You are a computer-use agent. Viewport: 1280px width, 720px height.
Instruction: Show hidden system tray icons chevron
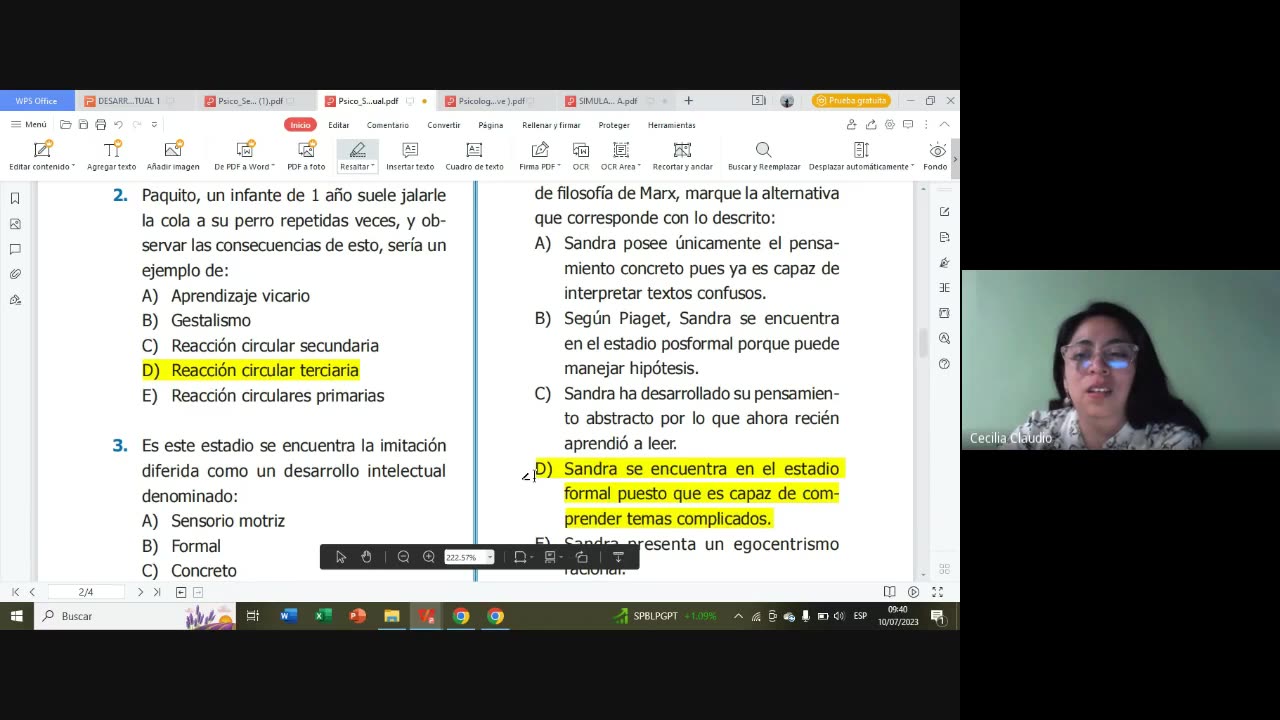click(x=738, y=616)
